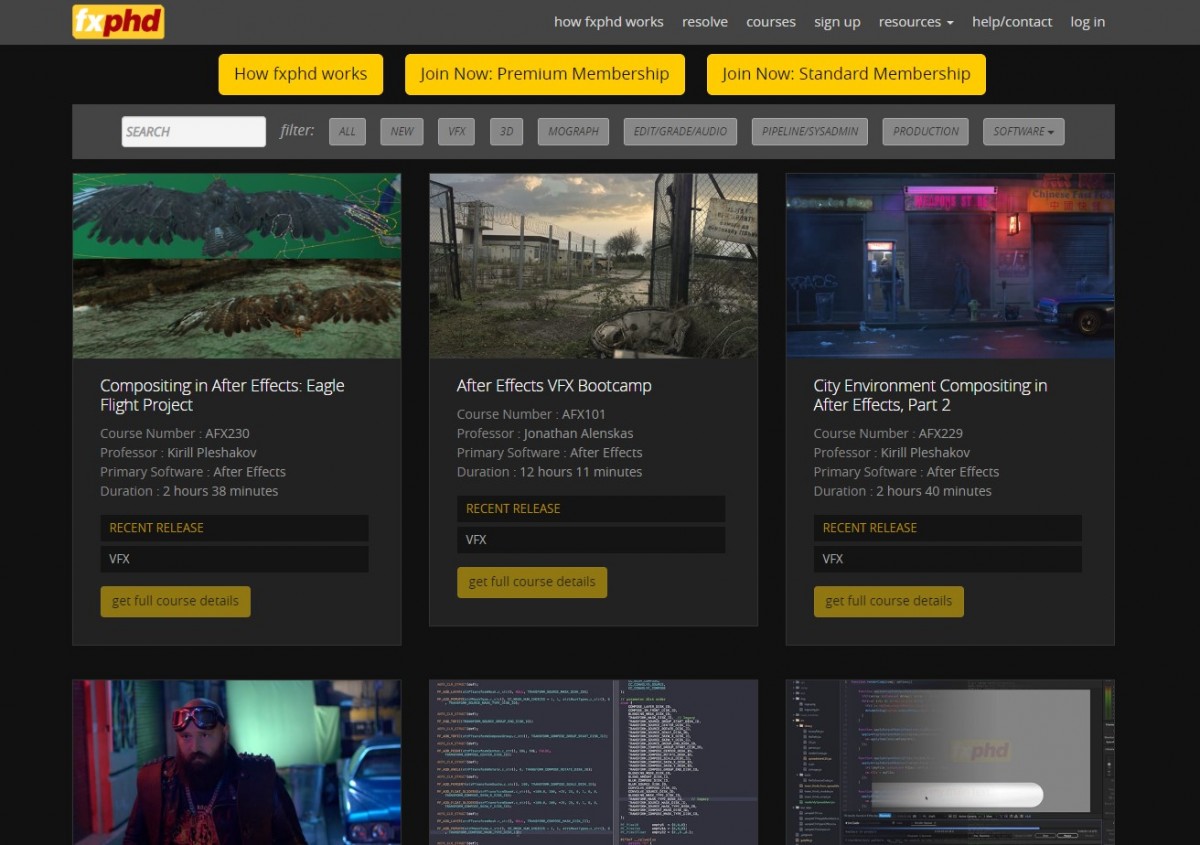Viewport: 1200px width, 845px height.
Task: Get full course details for AFX101
Action: (x=532, y=582)
